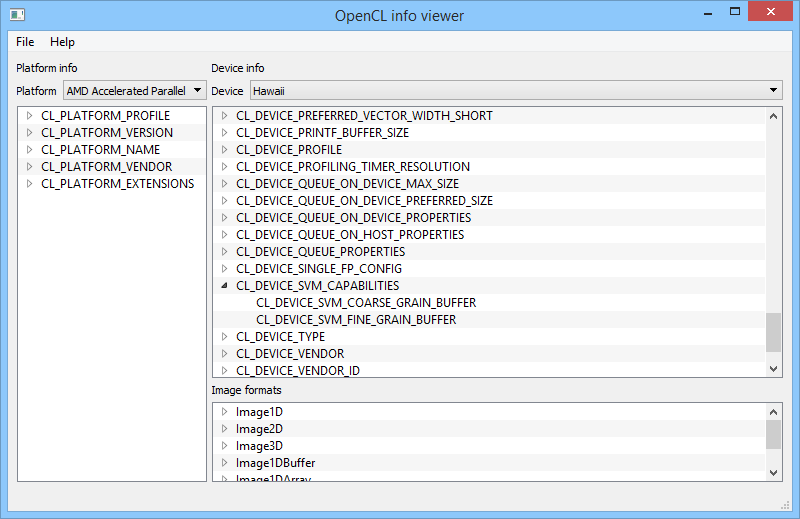Maximize the OpenCL info viewer window

(735, 12)
